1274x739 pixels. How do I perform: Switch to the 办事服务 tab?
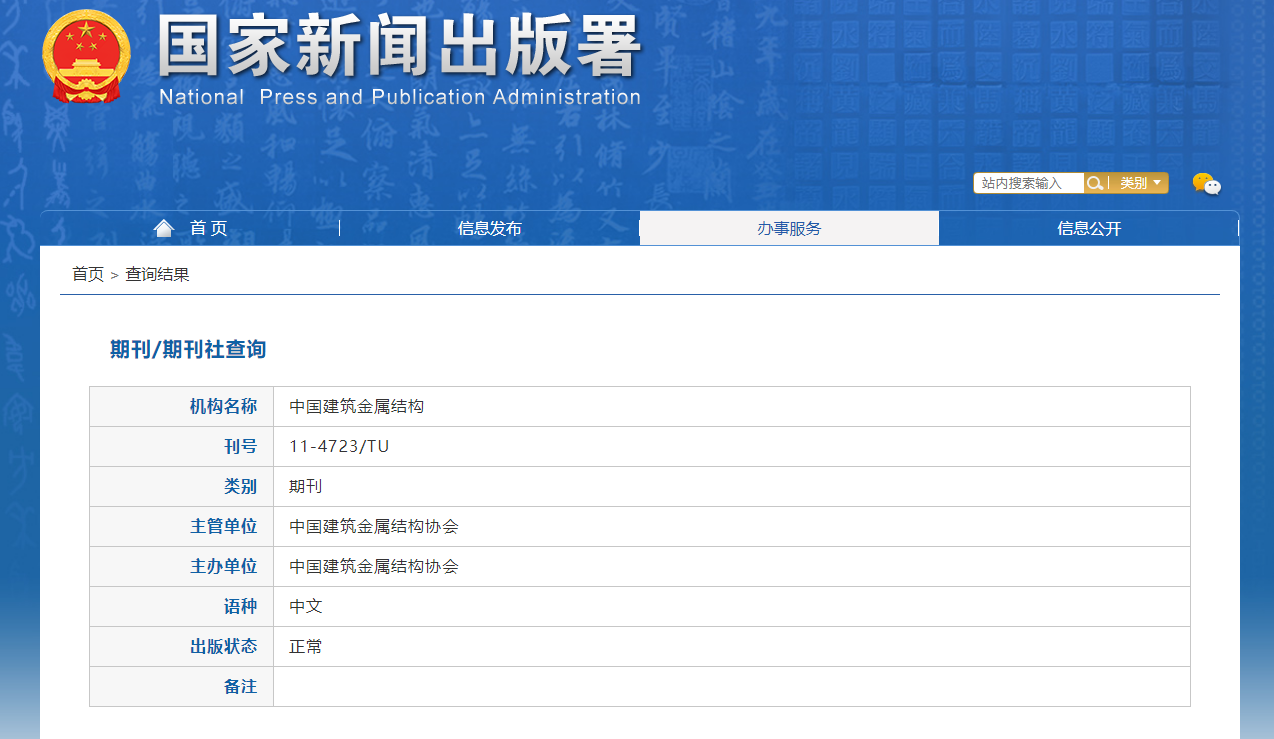788,229
